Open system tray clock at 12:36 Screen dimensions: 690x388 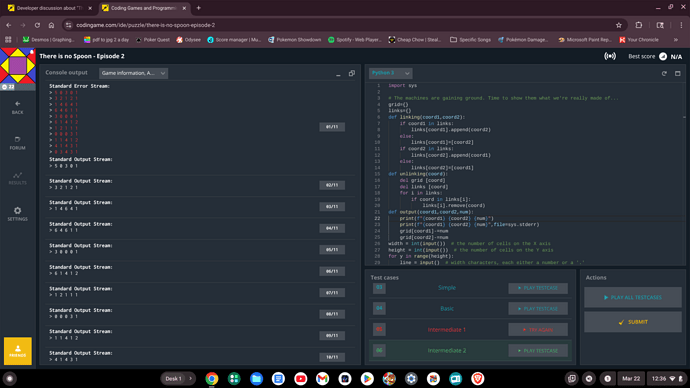pyautogui.click(x=666, y=378)
